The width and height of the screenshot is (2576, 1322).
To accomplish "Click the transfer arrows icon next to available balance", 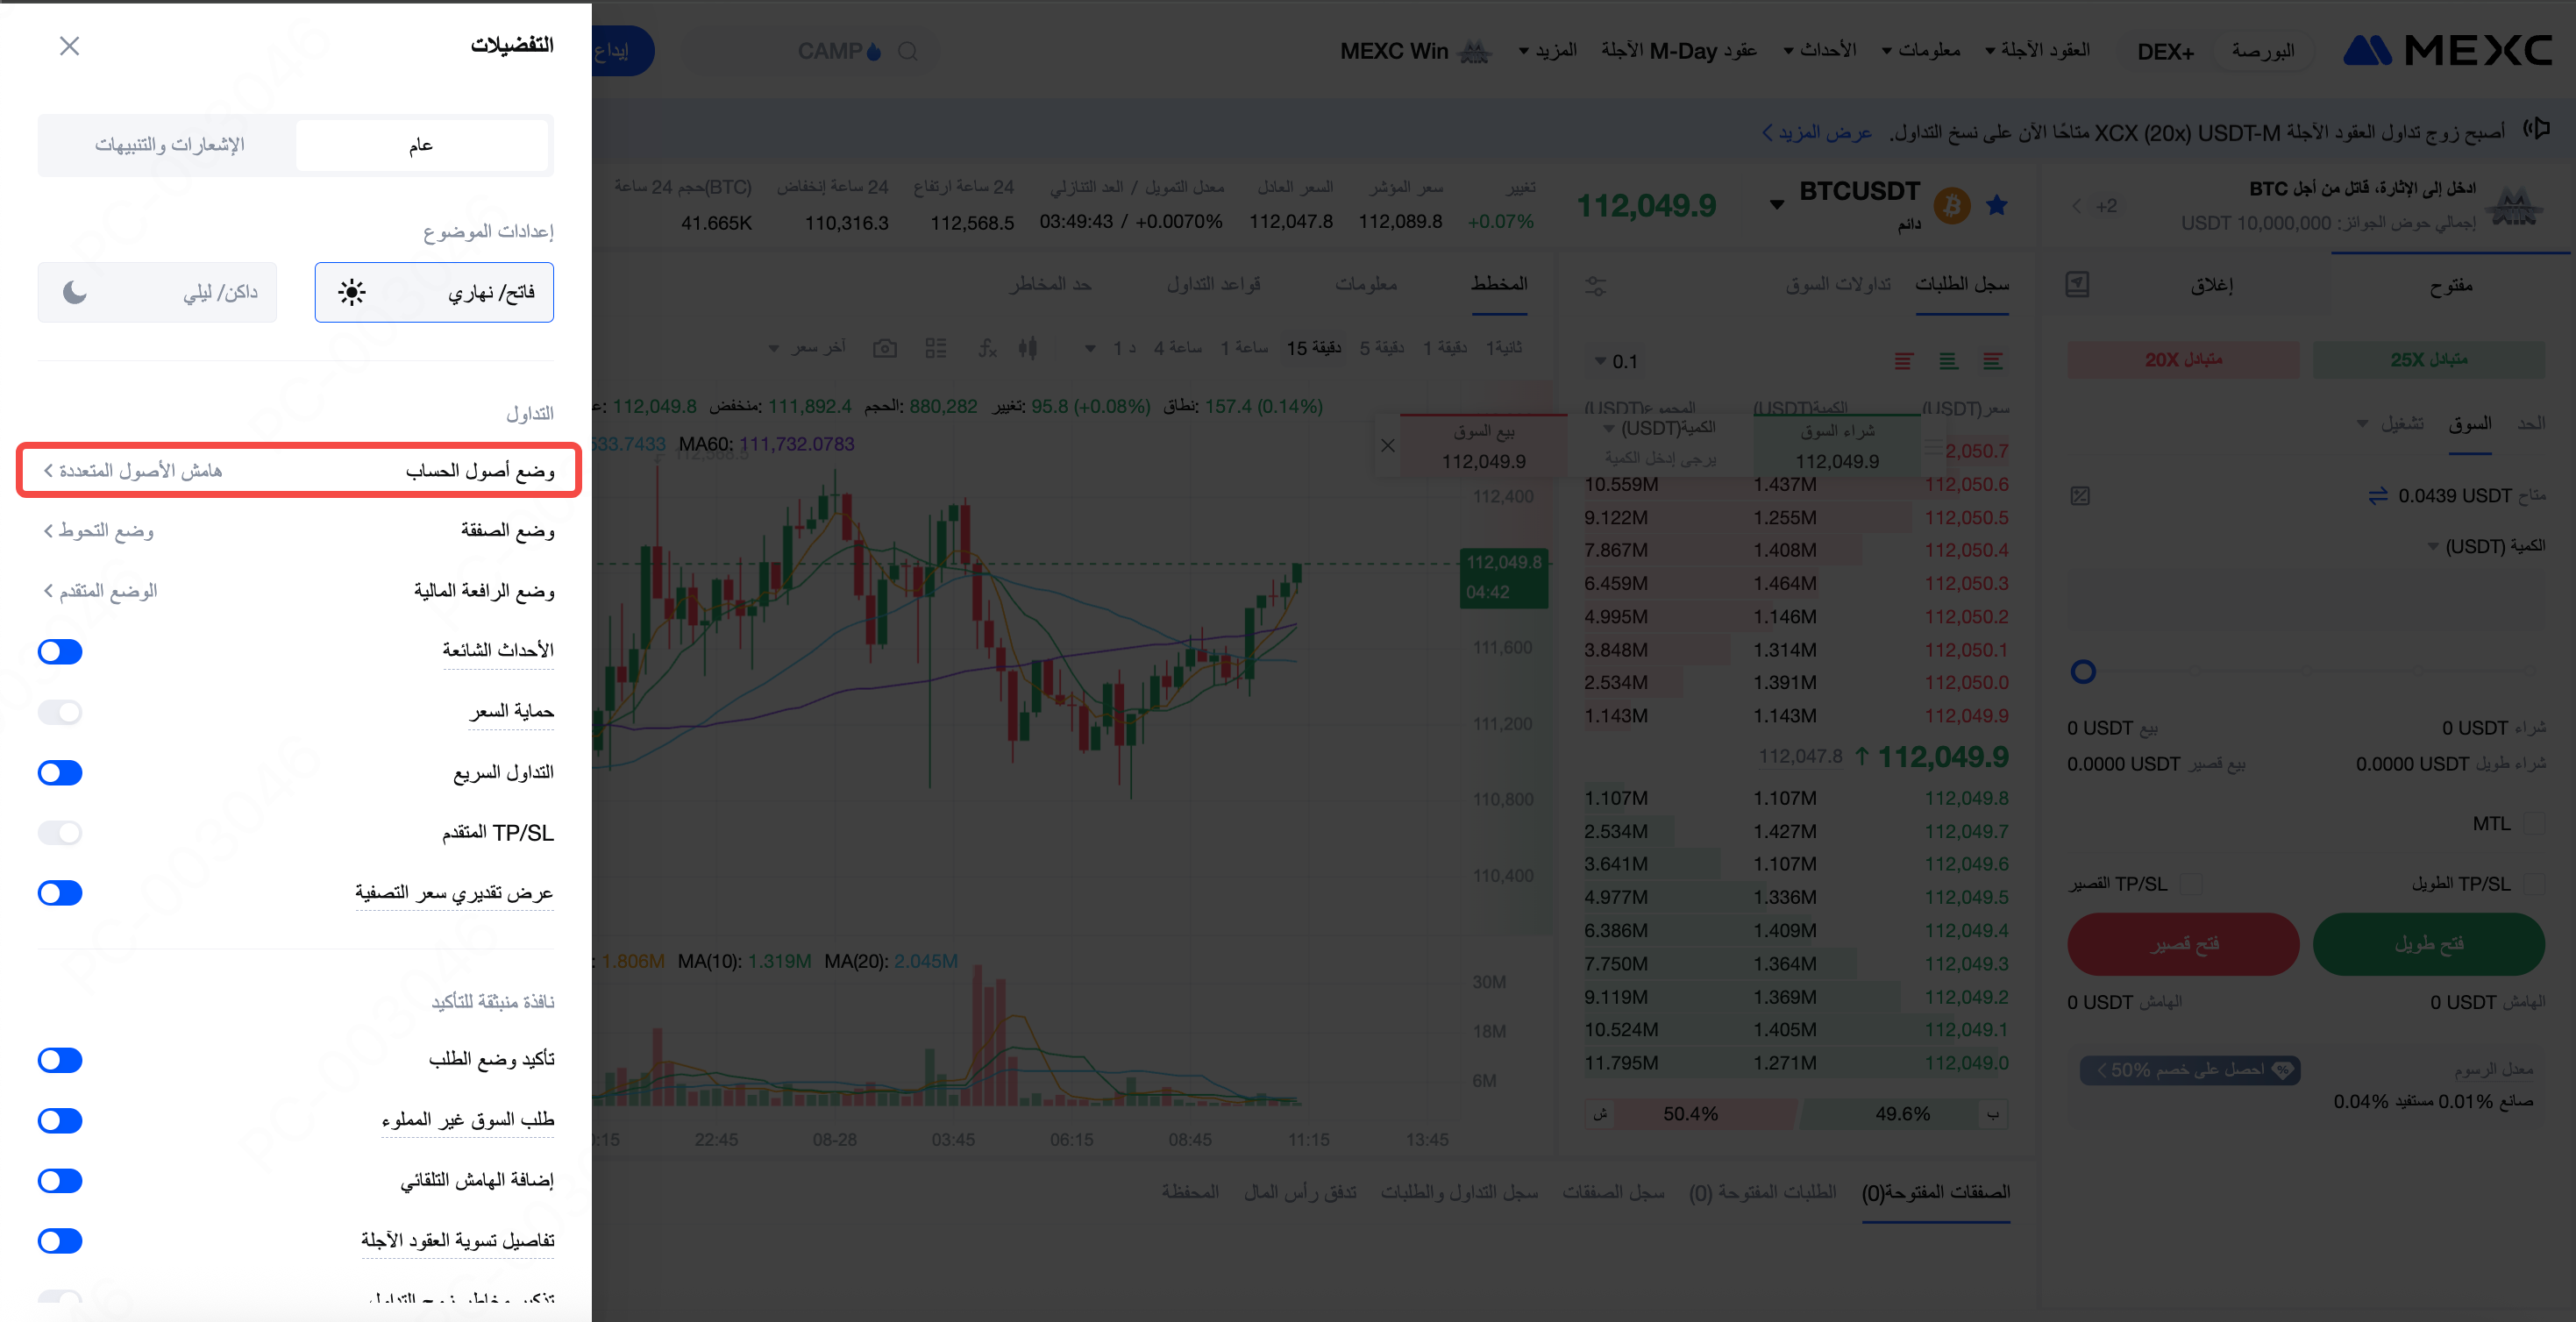I will click(2378, 496).
